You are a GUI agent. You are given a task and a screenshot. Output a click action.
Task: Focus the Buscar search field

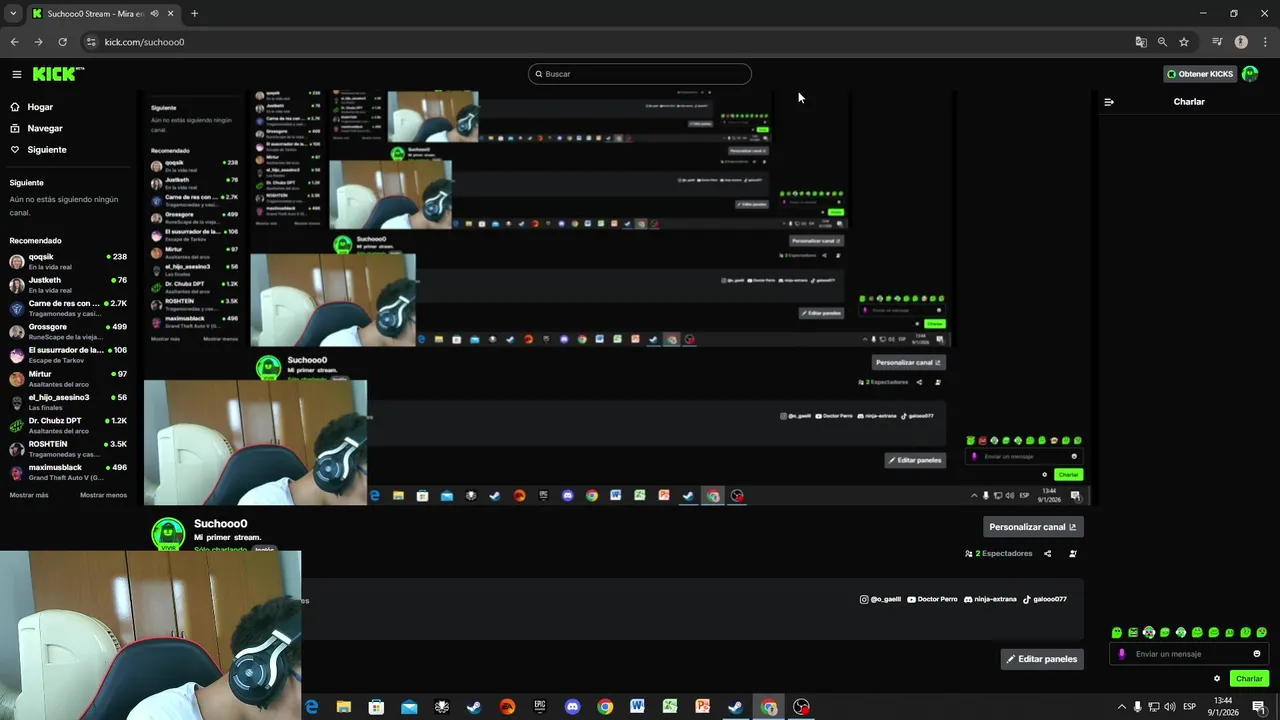640,74
